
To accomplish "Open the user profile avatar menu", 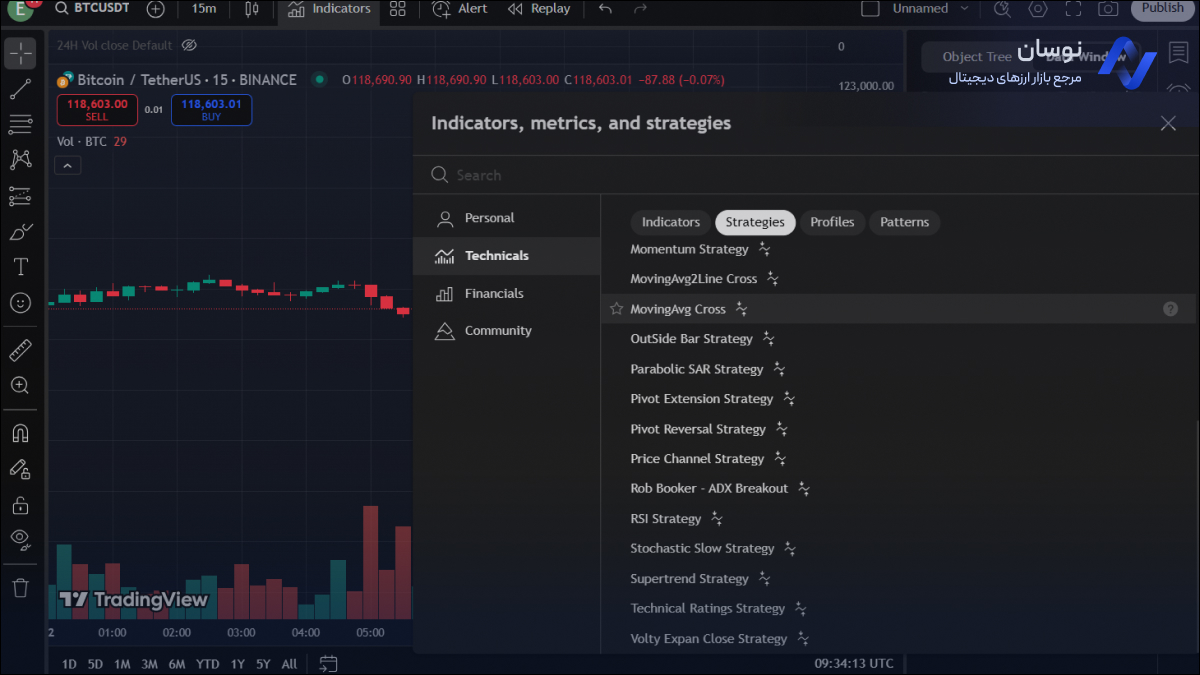I will coord(19,9).
